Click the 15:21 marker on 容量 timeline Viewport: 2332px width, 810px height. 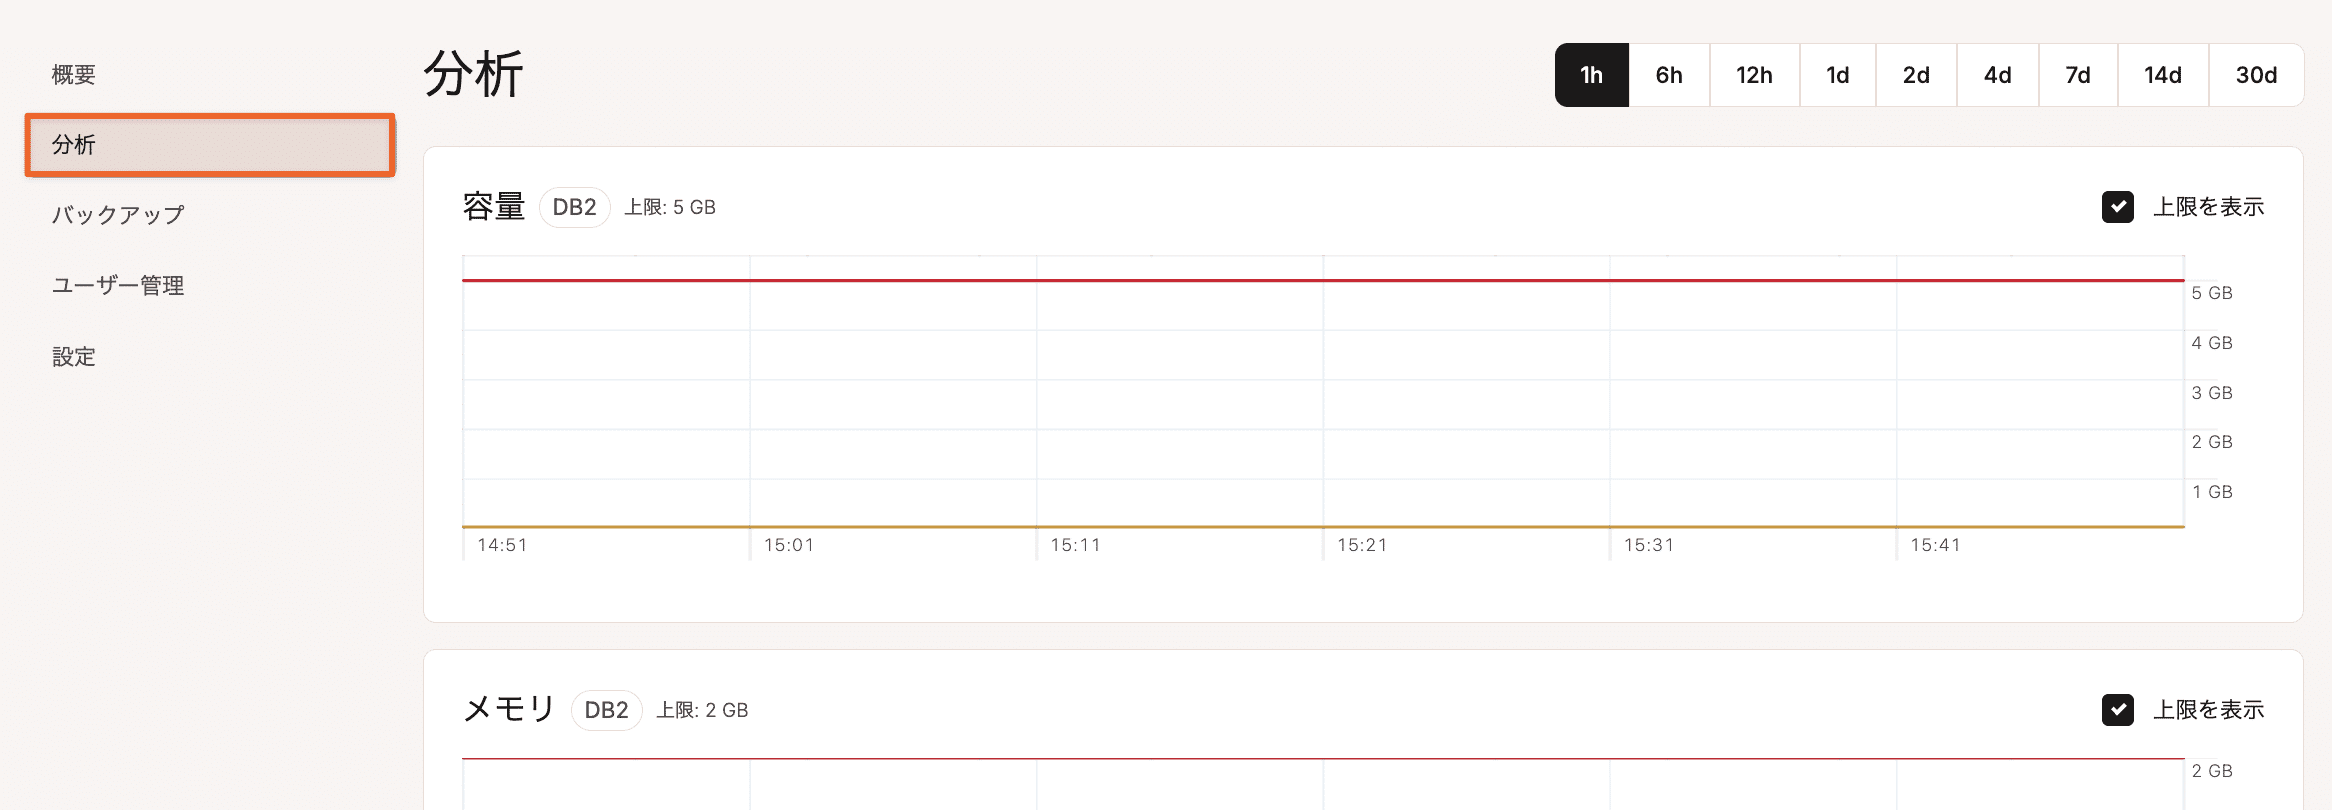pos(1362,545)
